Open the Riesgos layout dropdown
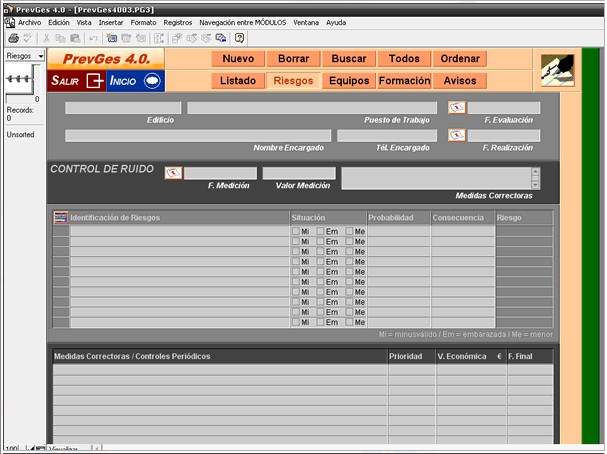 coord(25,56)
